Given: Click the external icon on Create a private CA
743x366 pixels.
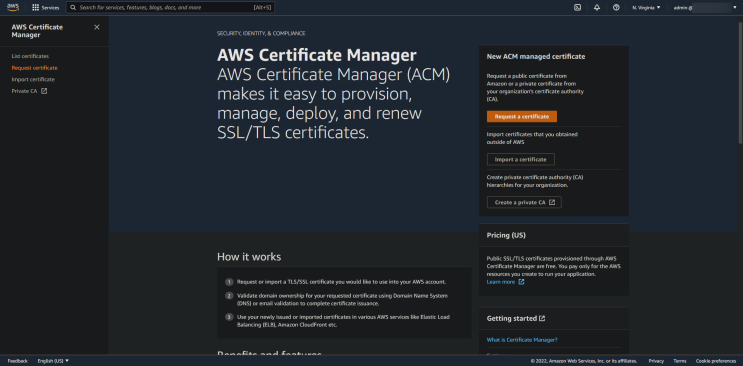Looking at the screenshot, I should (552, 202).
